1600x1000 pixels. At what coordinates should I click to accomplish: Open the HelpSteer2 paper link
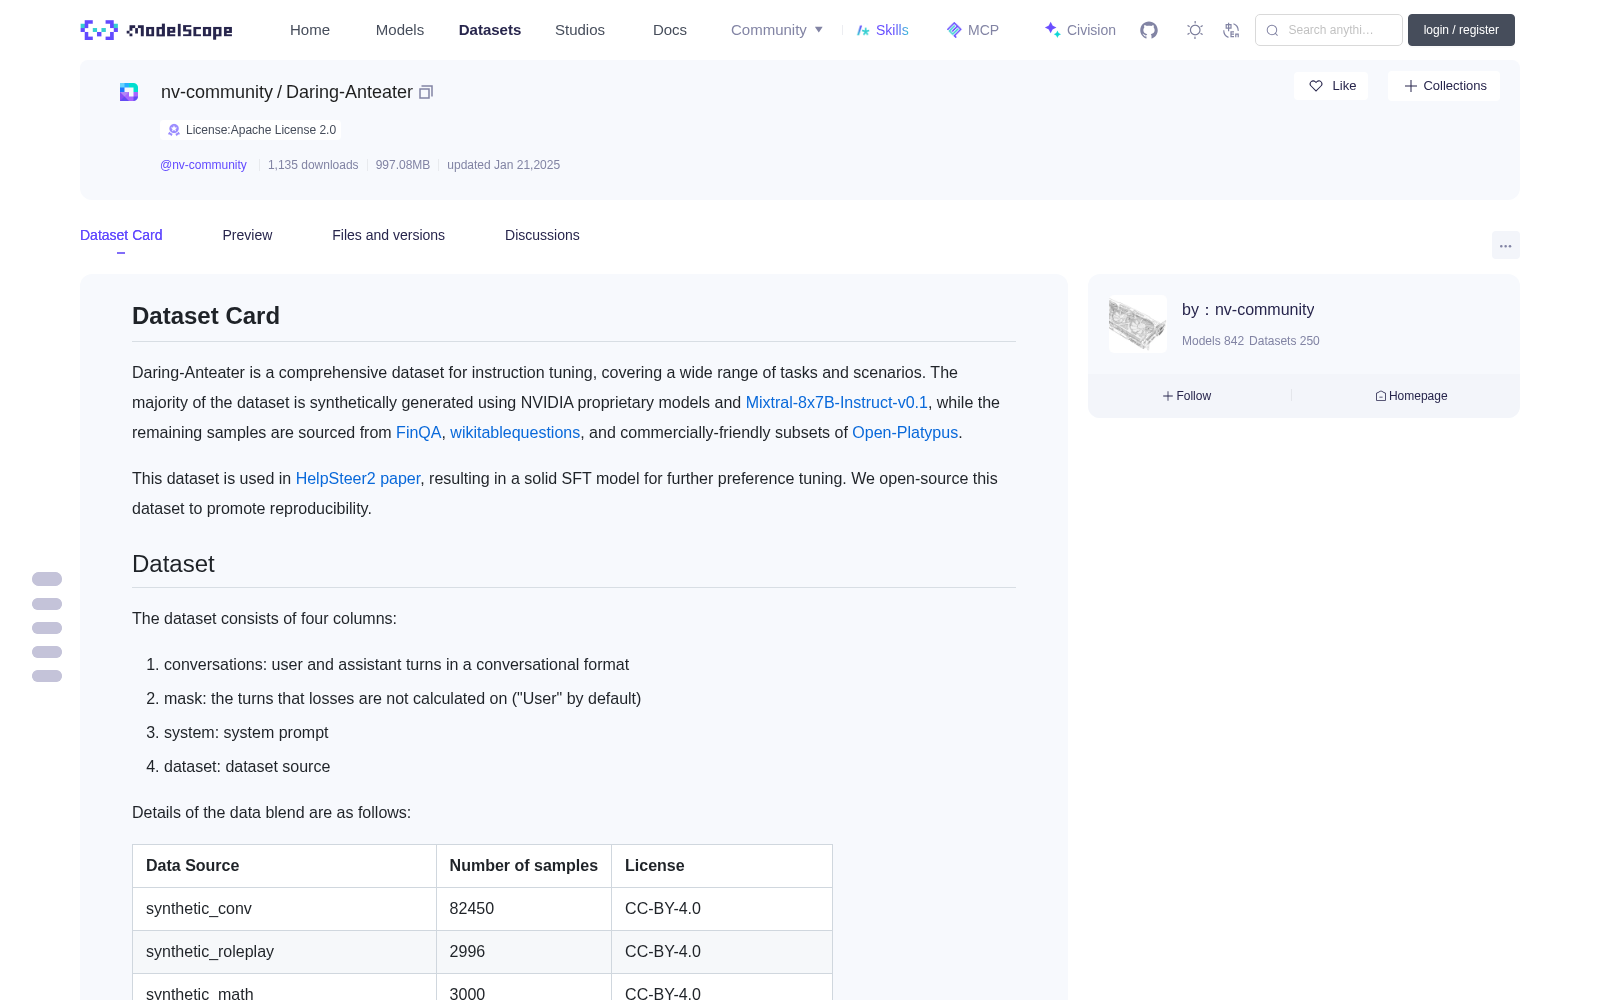click(358, 478)
